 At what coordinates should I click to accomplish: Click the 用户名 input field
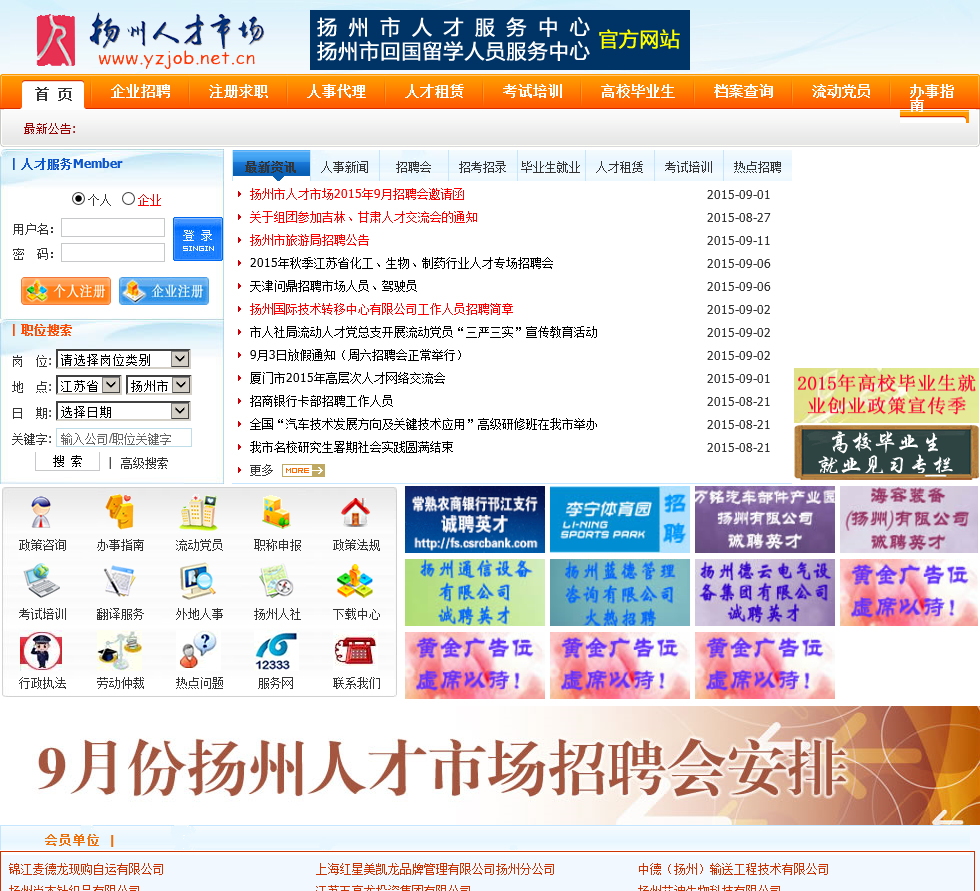pyautogui.click(x=113, y=227)
